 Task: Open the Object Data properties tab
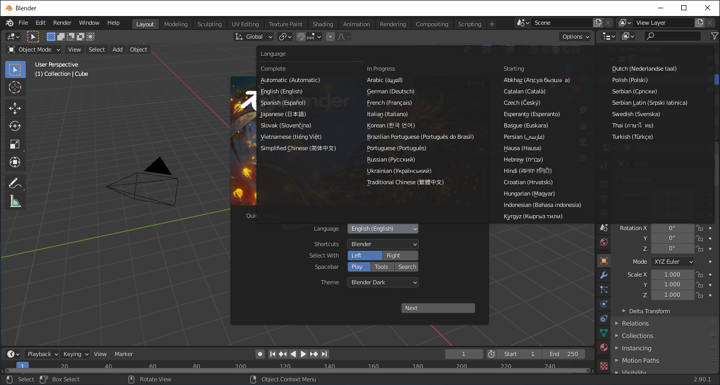pyautogui.click(x=604, y=333)
